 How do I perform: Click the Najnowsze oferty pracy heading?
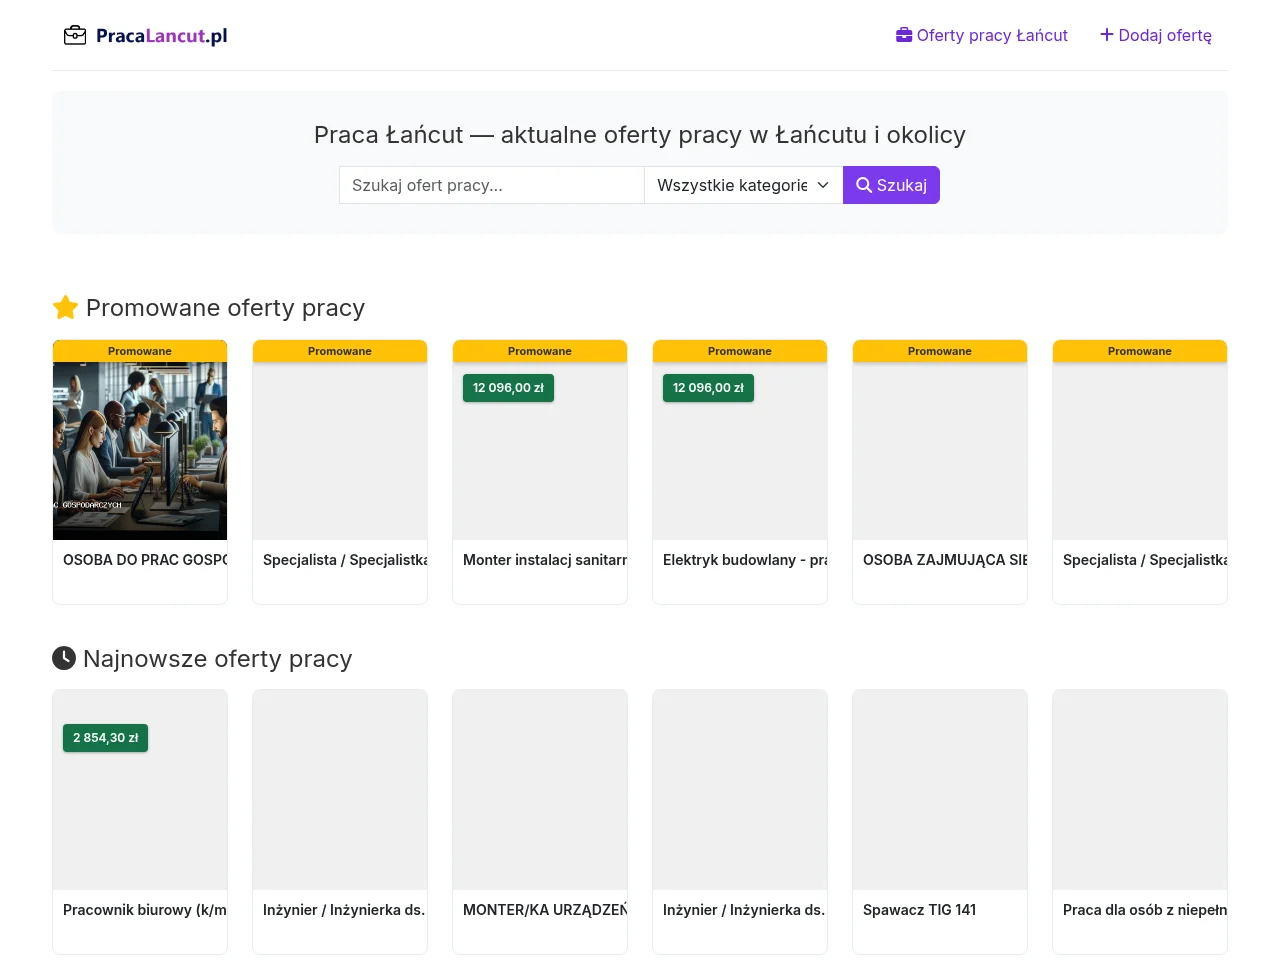[x=218, y=658]
